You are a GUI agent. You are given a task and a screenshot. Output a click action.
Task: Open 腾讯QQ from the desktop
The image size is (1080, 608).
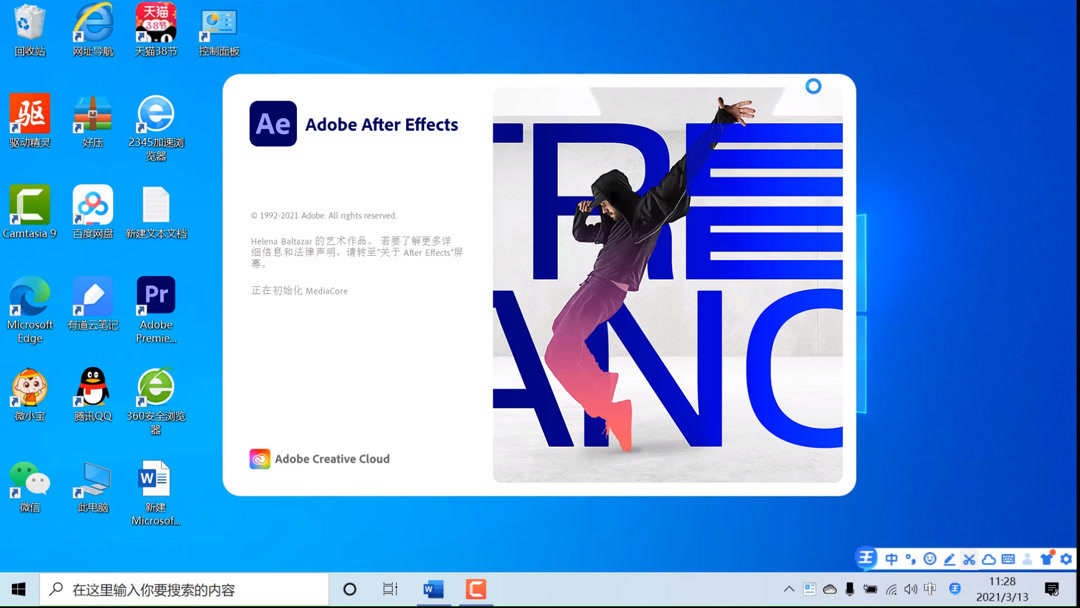pos(92,388)
